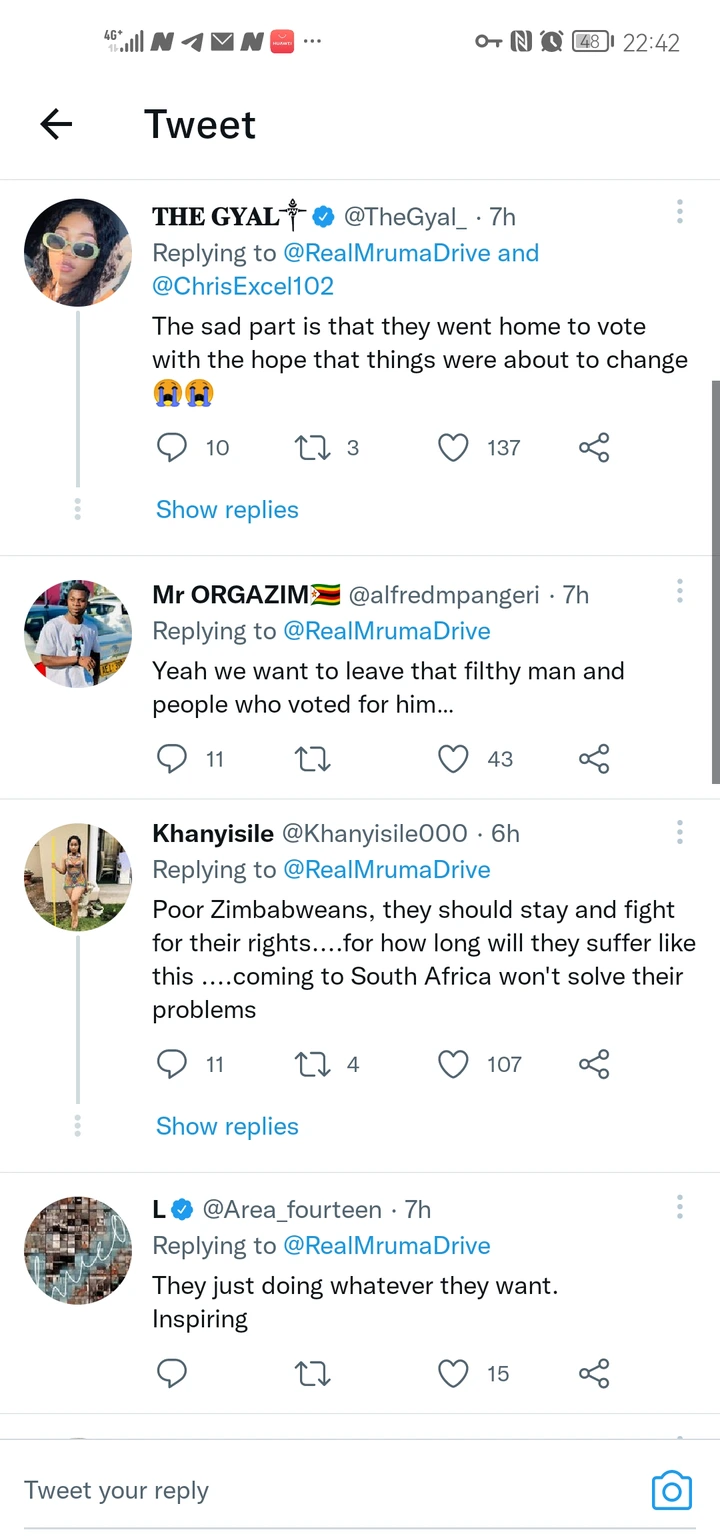Share Khanyisile's tweet
Viewport: 720px width, 1540px height.
pyautogui.click(x=594, y=1064)
